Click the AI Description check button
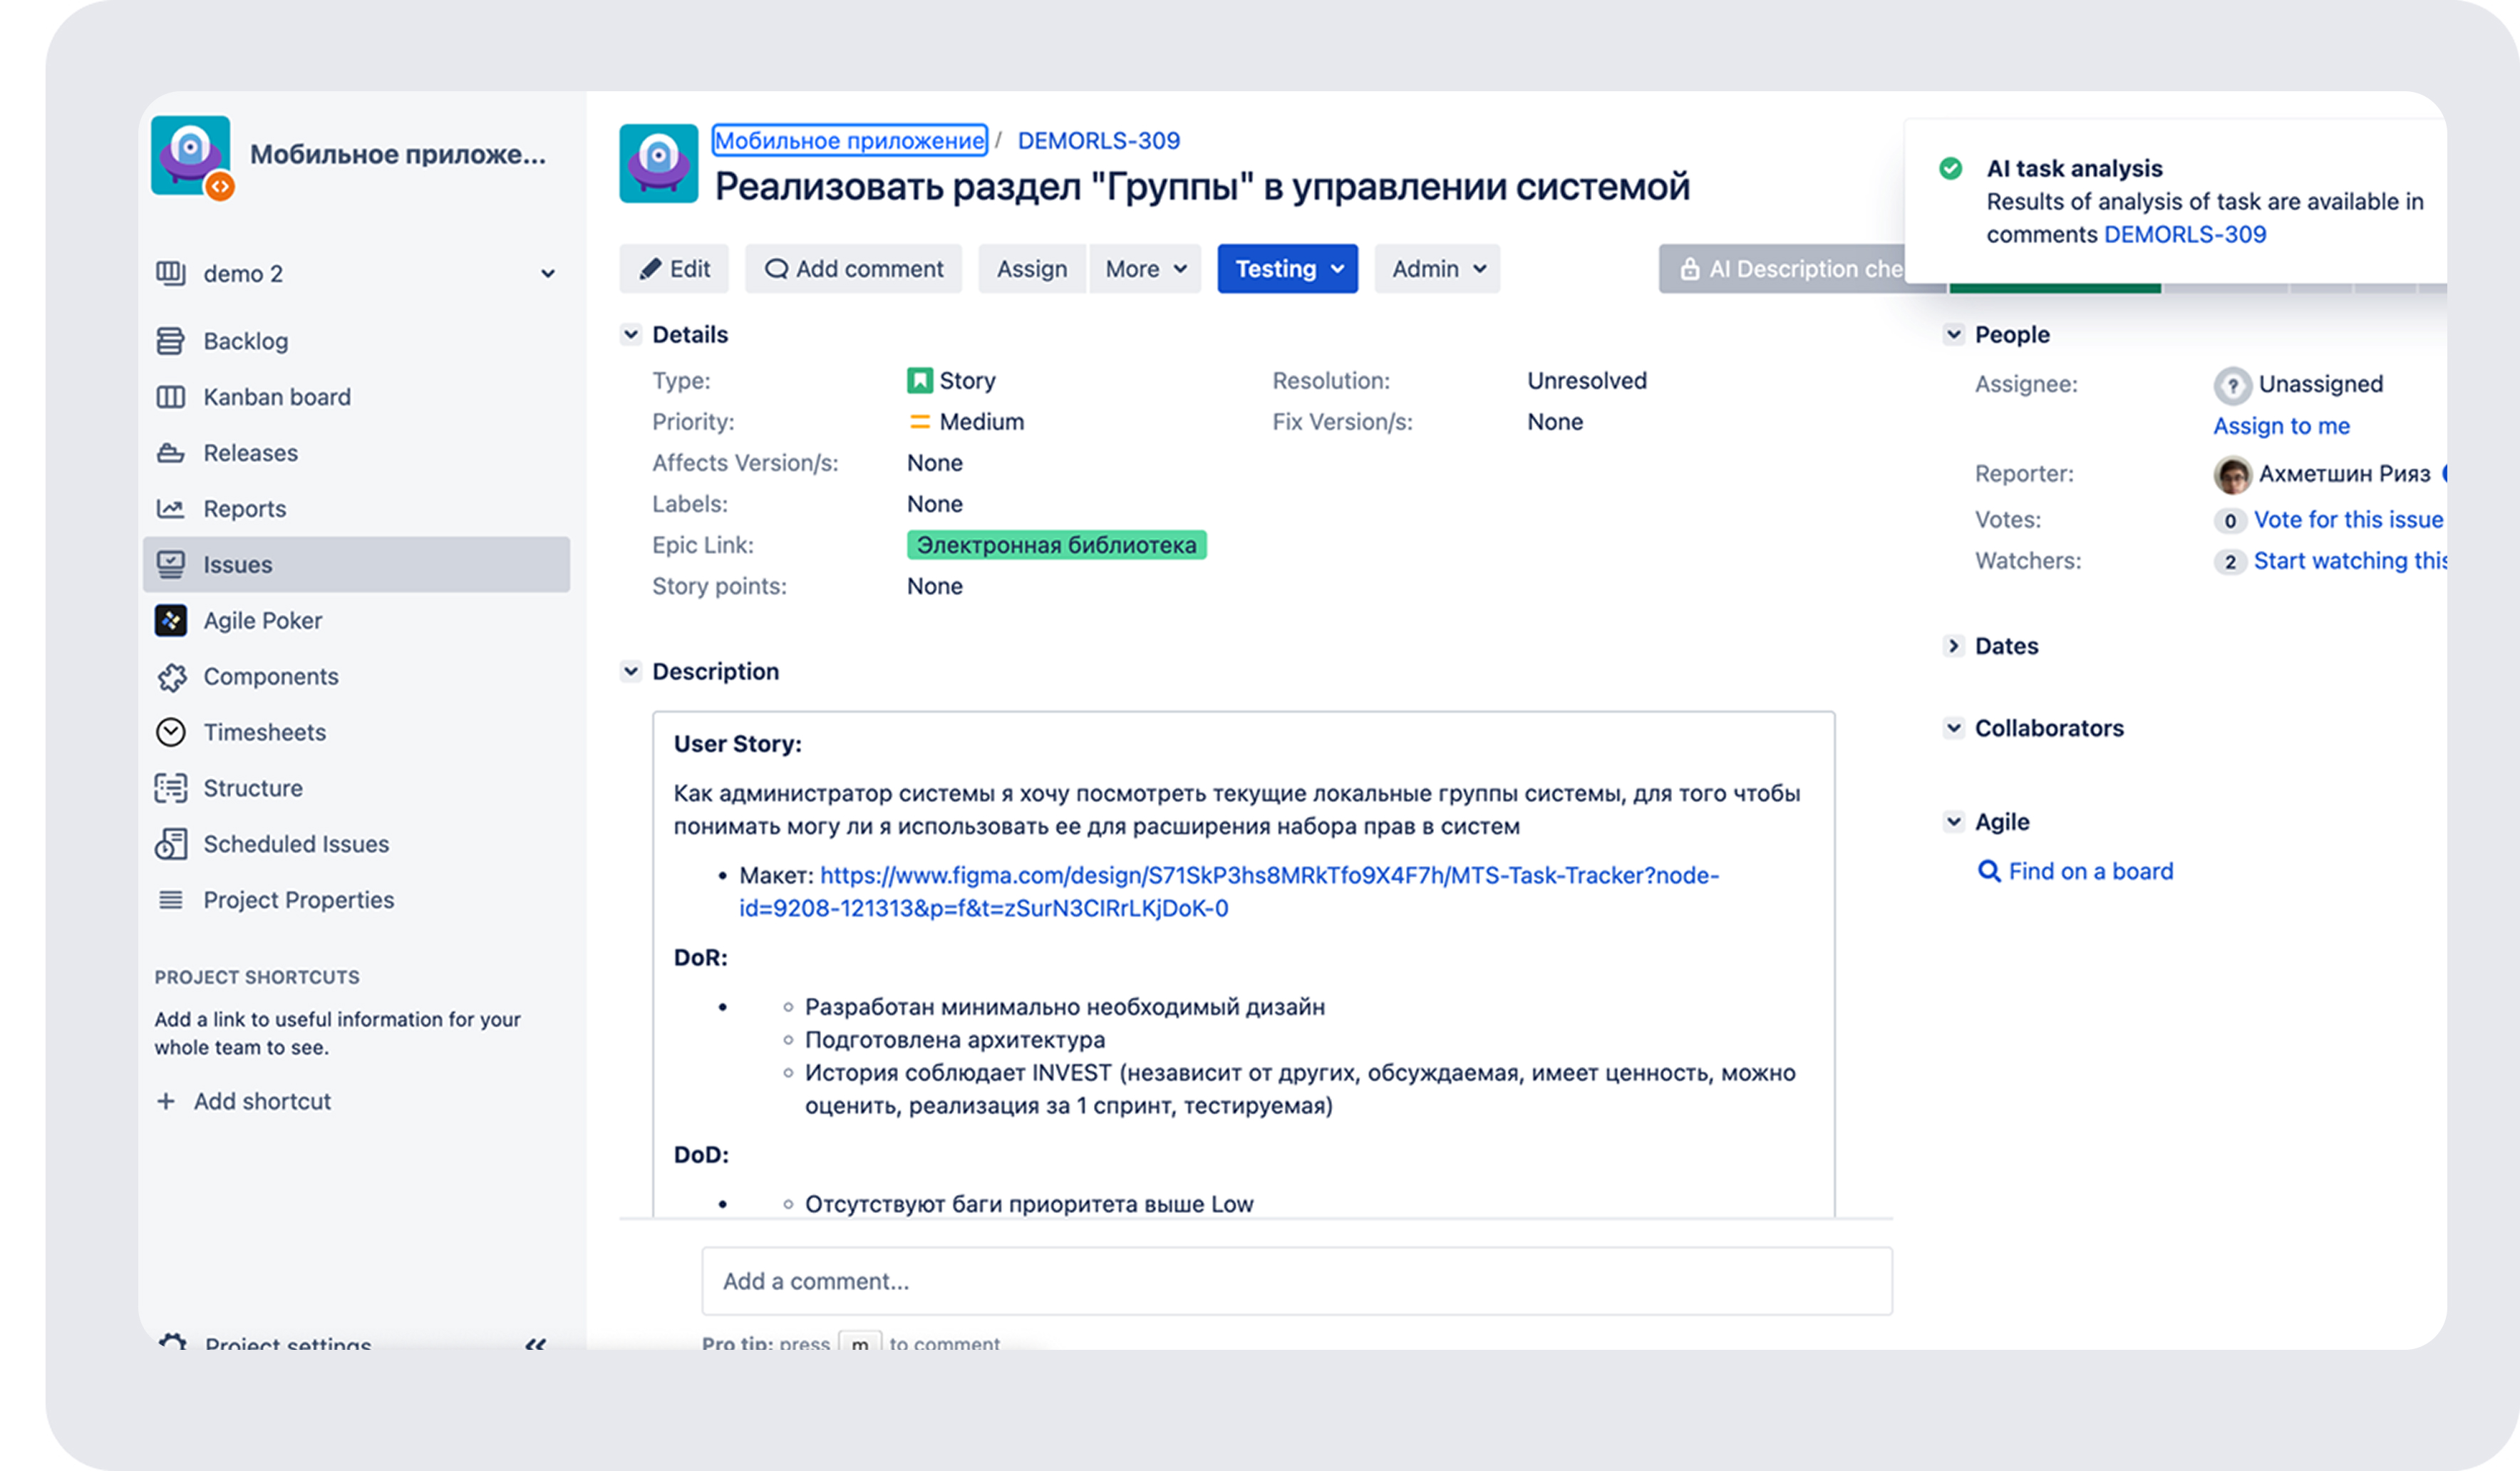 (x=1783, y=269)
